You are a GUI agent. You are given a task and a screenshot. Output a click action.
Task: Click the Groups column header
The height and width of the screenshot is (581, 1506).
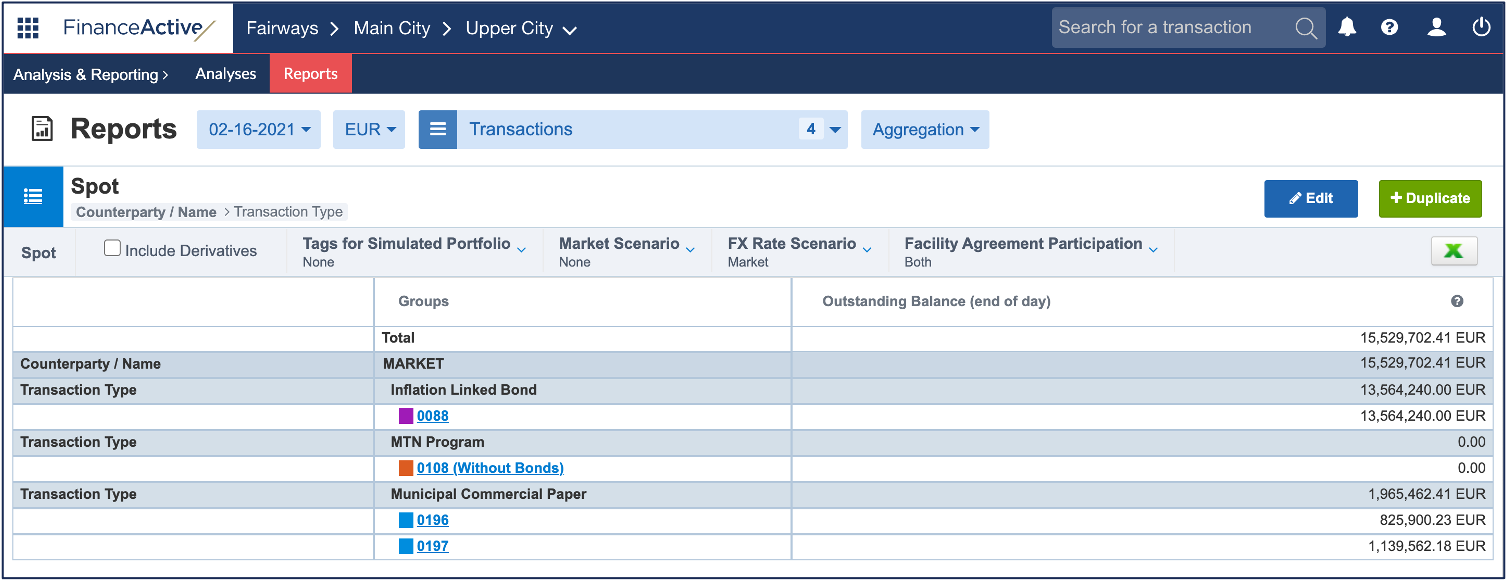coord(424,301)
